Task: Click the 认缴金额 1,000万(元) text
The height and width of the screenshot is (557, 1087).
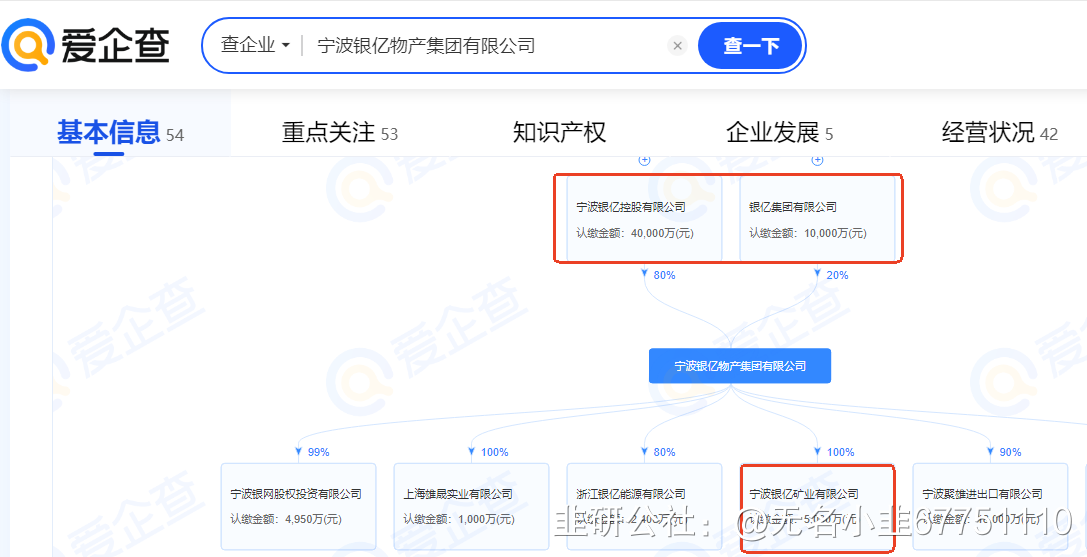Action: coord(458,519)
